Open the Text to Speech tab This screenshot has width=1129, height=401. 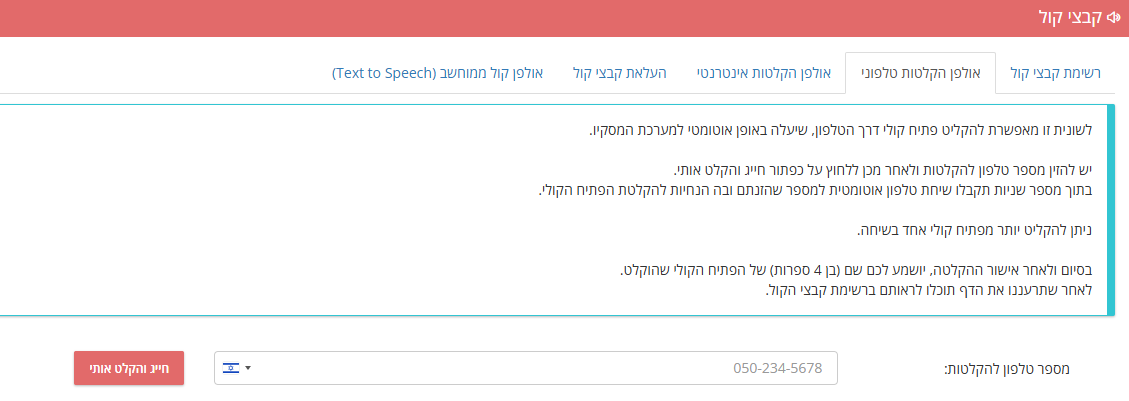(x=438, y=73)
